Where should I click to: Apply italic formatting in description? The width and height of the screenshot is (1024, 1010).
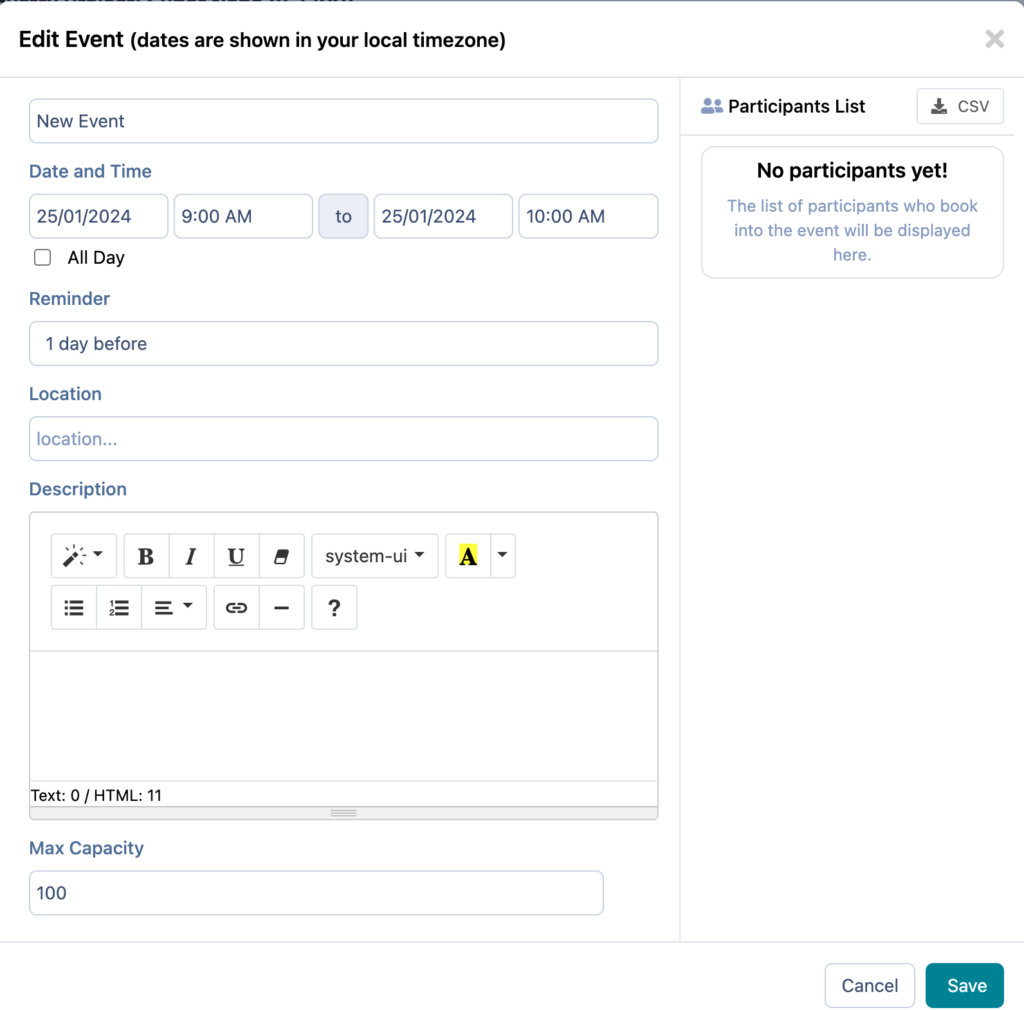click(191, 556)
